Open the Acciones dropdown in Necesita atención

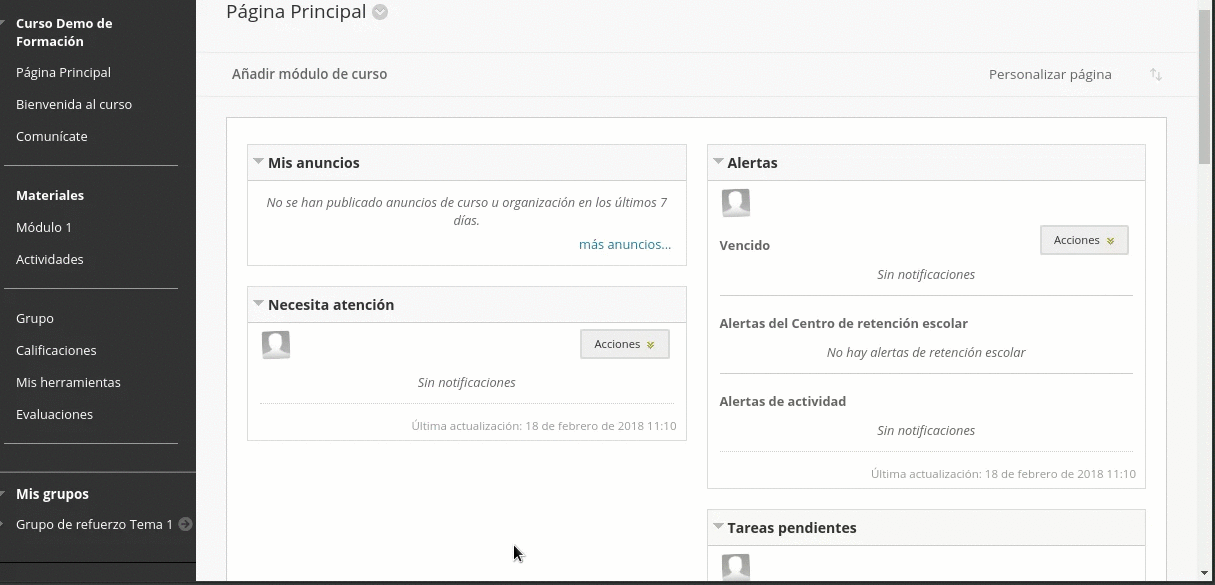[625, 344]
